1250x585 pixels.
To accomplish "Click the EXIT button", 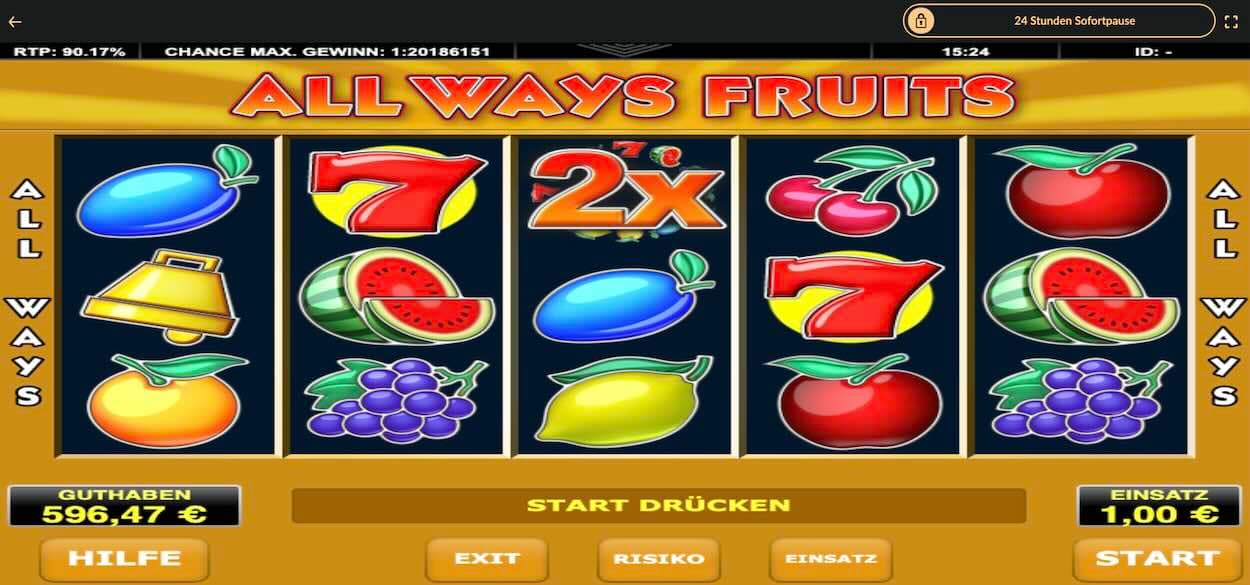I will coord(487,559).
